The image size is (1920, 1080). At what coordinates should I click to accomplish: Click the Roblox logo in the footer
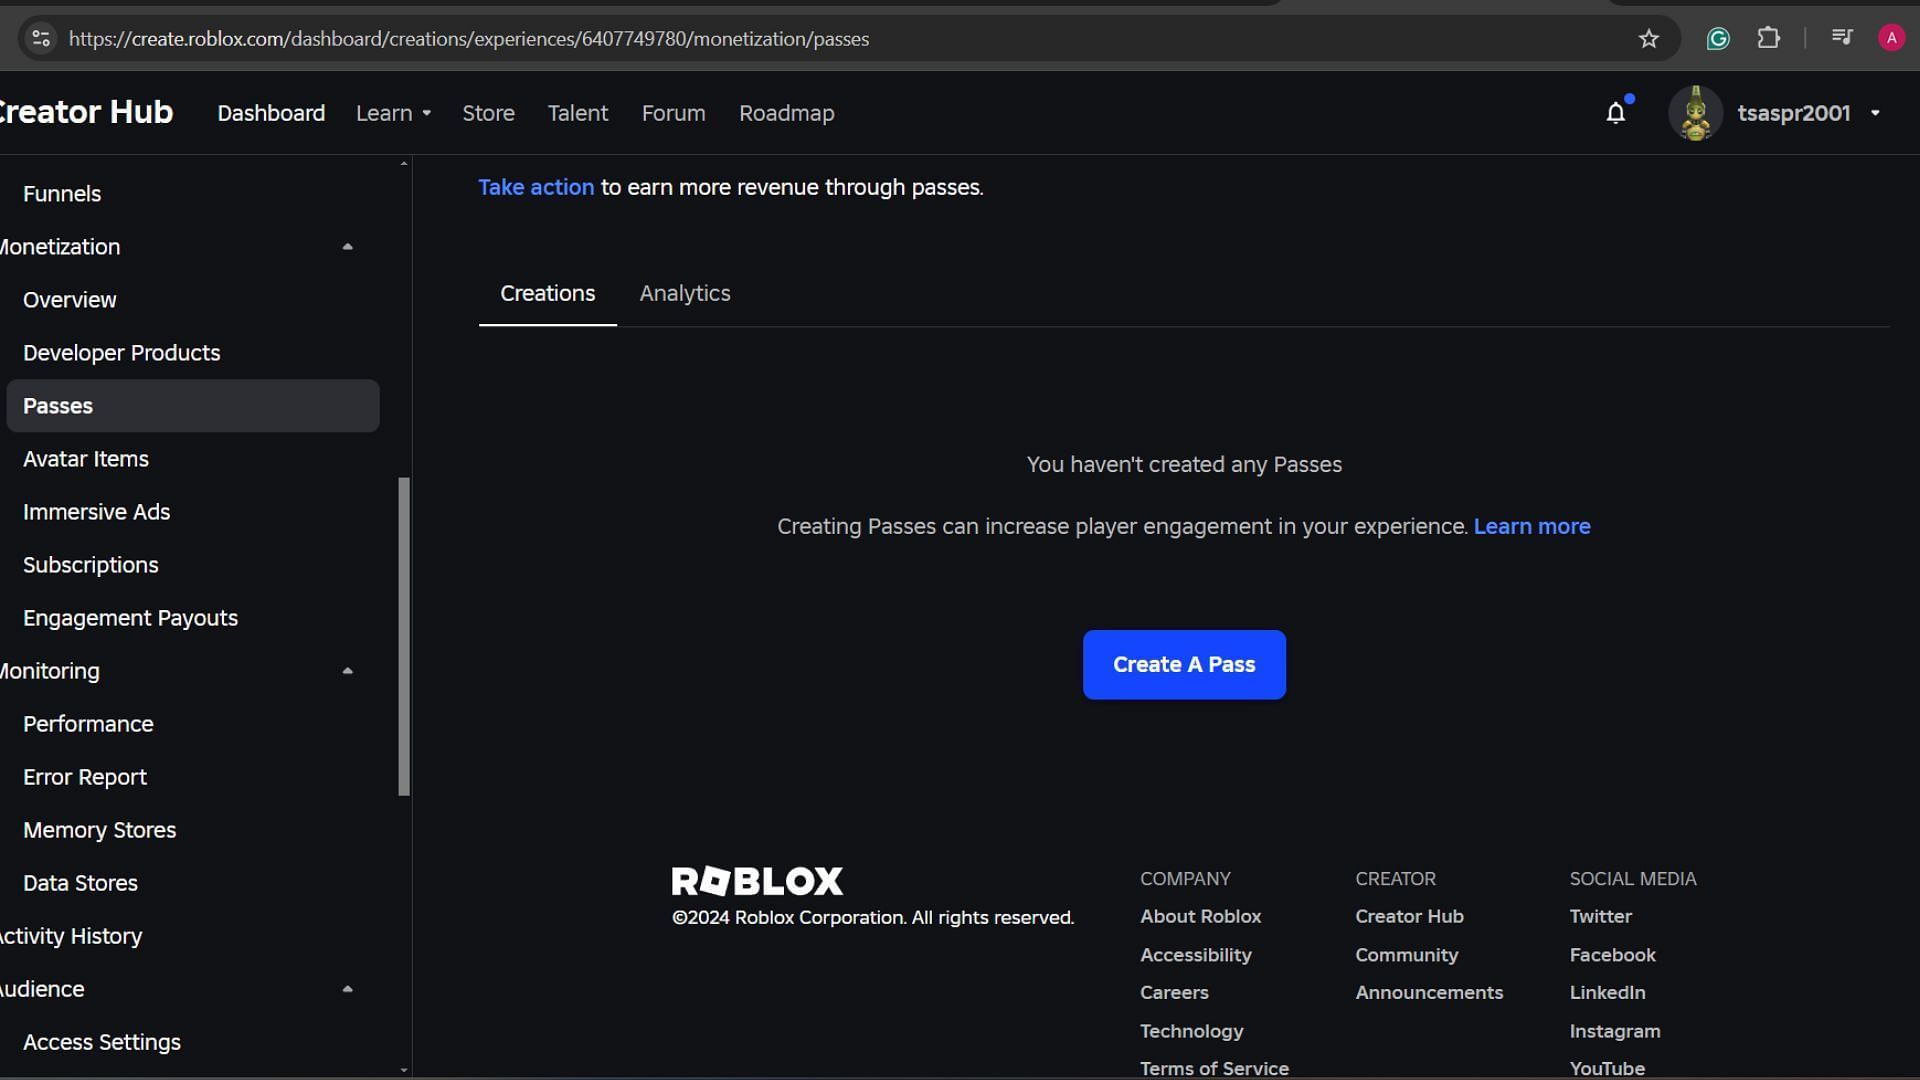click(757, 880)
